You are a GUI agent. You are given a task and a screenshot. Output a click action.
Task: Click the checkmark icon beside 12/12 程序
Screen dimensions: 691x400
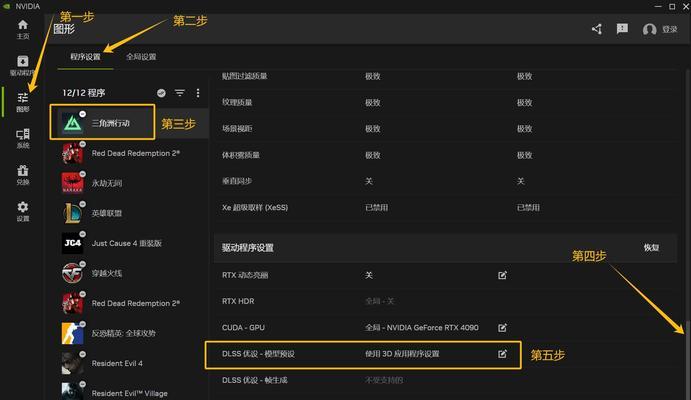(161, 93)
